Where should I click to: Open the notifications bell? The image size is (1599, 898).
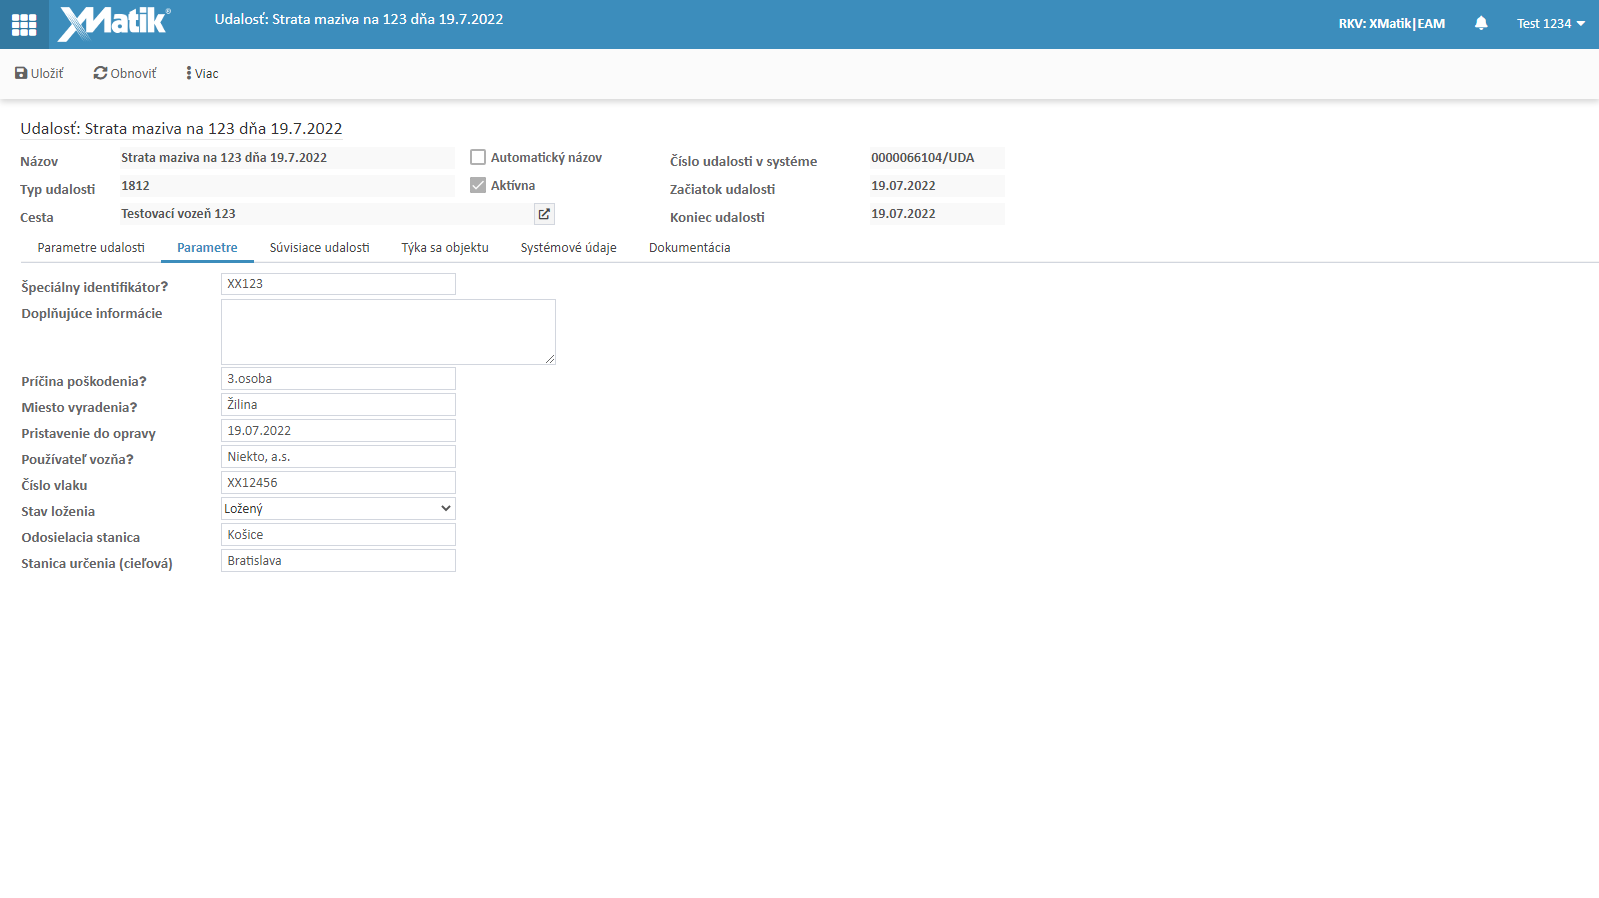1480,23
